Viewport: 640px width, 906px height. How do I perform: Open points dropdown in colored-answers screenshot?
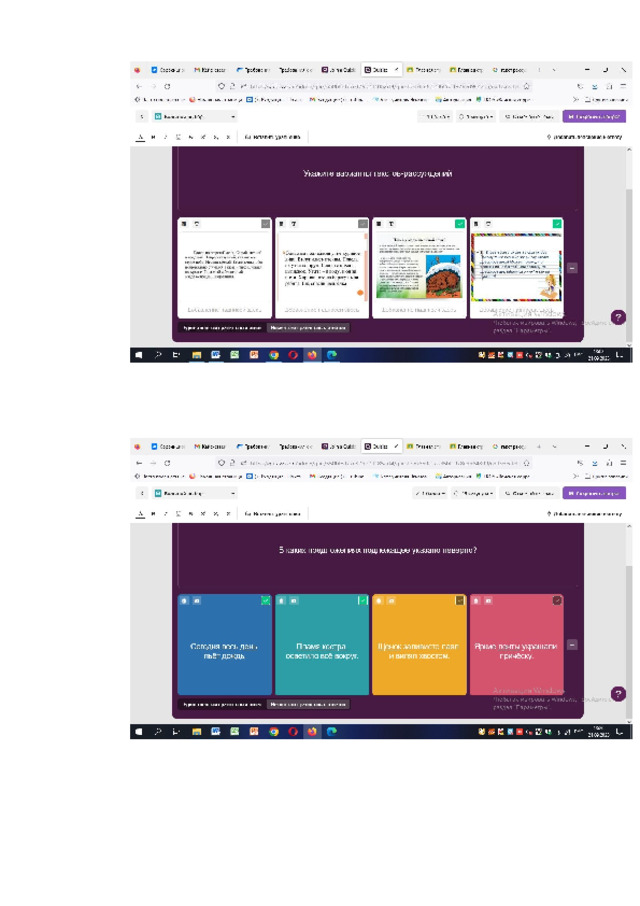coord(430,493)
